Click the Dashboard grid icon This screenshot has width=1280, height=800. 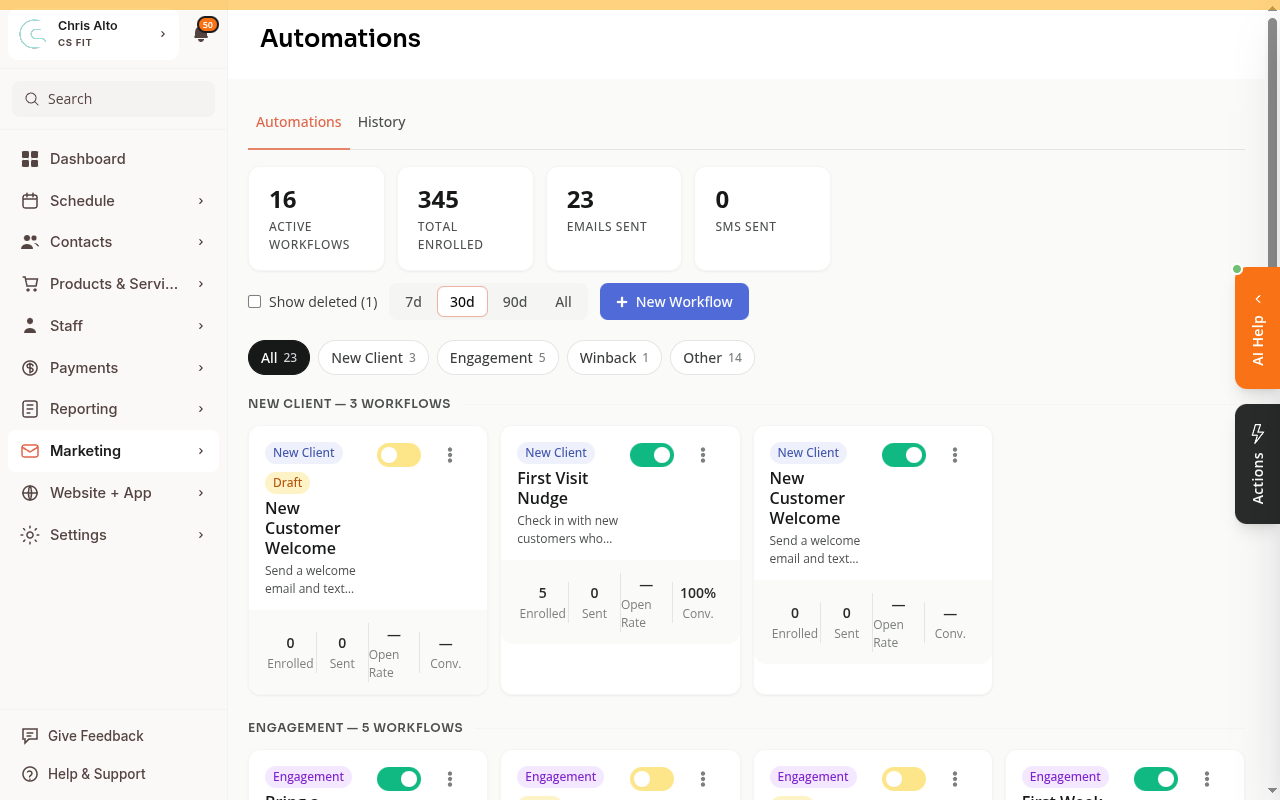click(x=30, y=159)
